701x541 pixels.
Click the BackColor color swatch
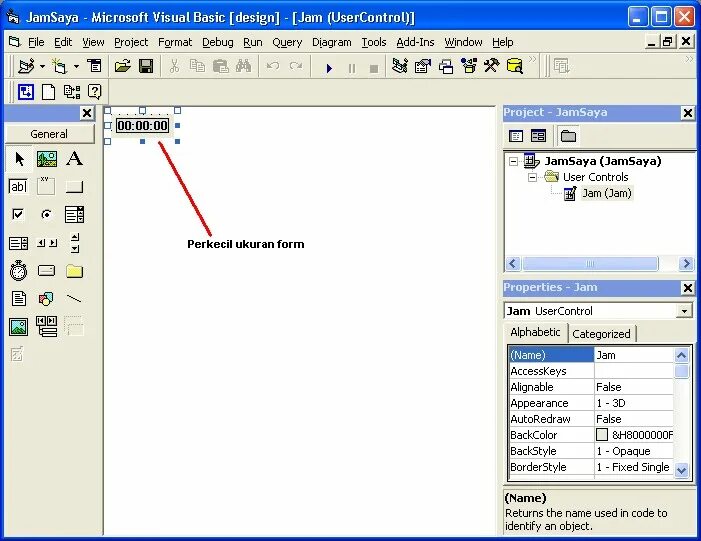602,435
